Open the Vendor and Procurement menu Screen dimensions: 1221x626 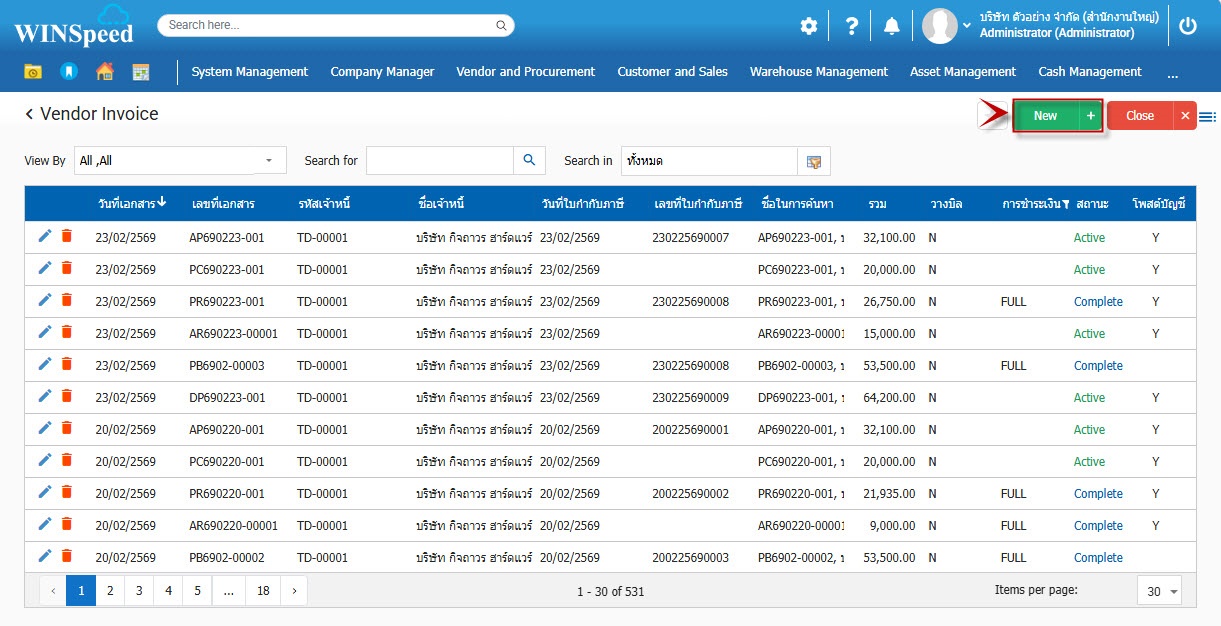tap(525, 72)
